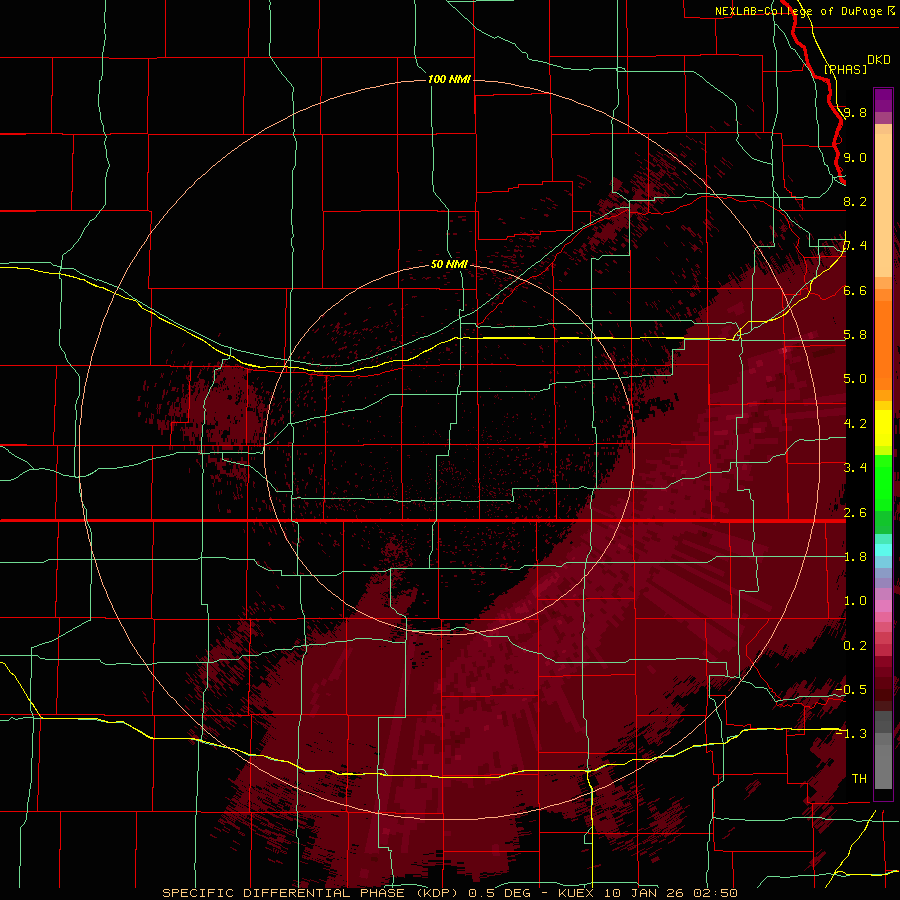
Task: Click the 9.0 value on color scale
Action: [x=855, y=157]
